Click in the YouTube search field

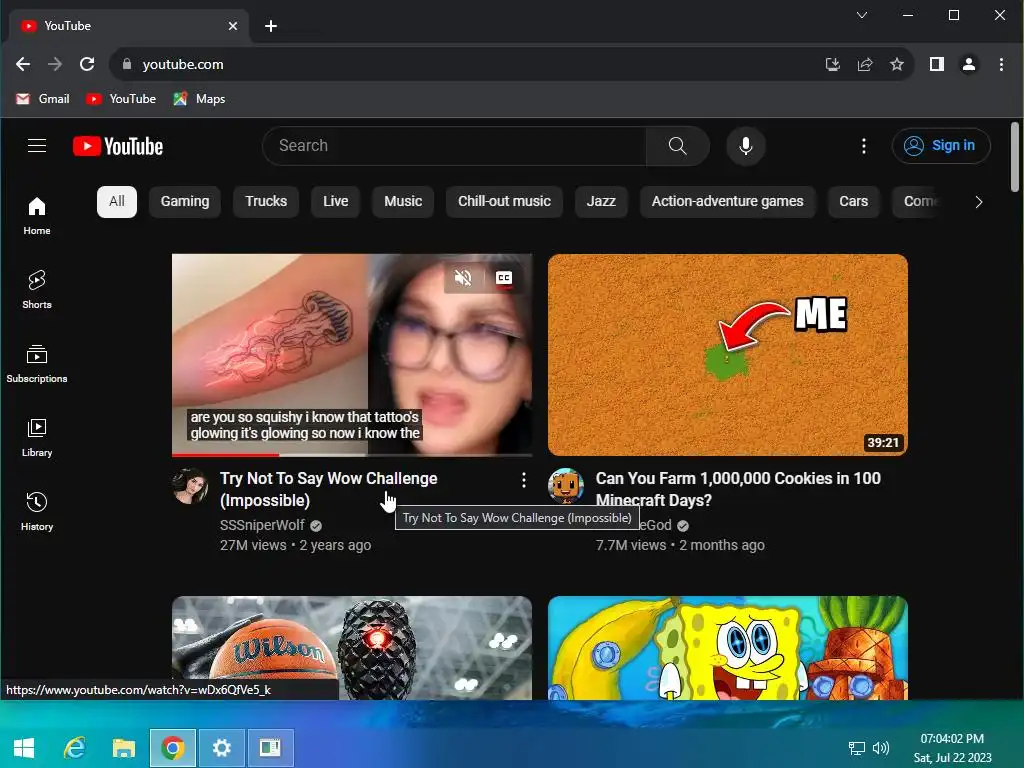tap(455, 146)
